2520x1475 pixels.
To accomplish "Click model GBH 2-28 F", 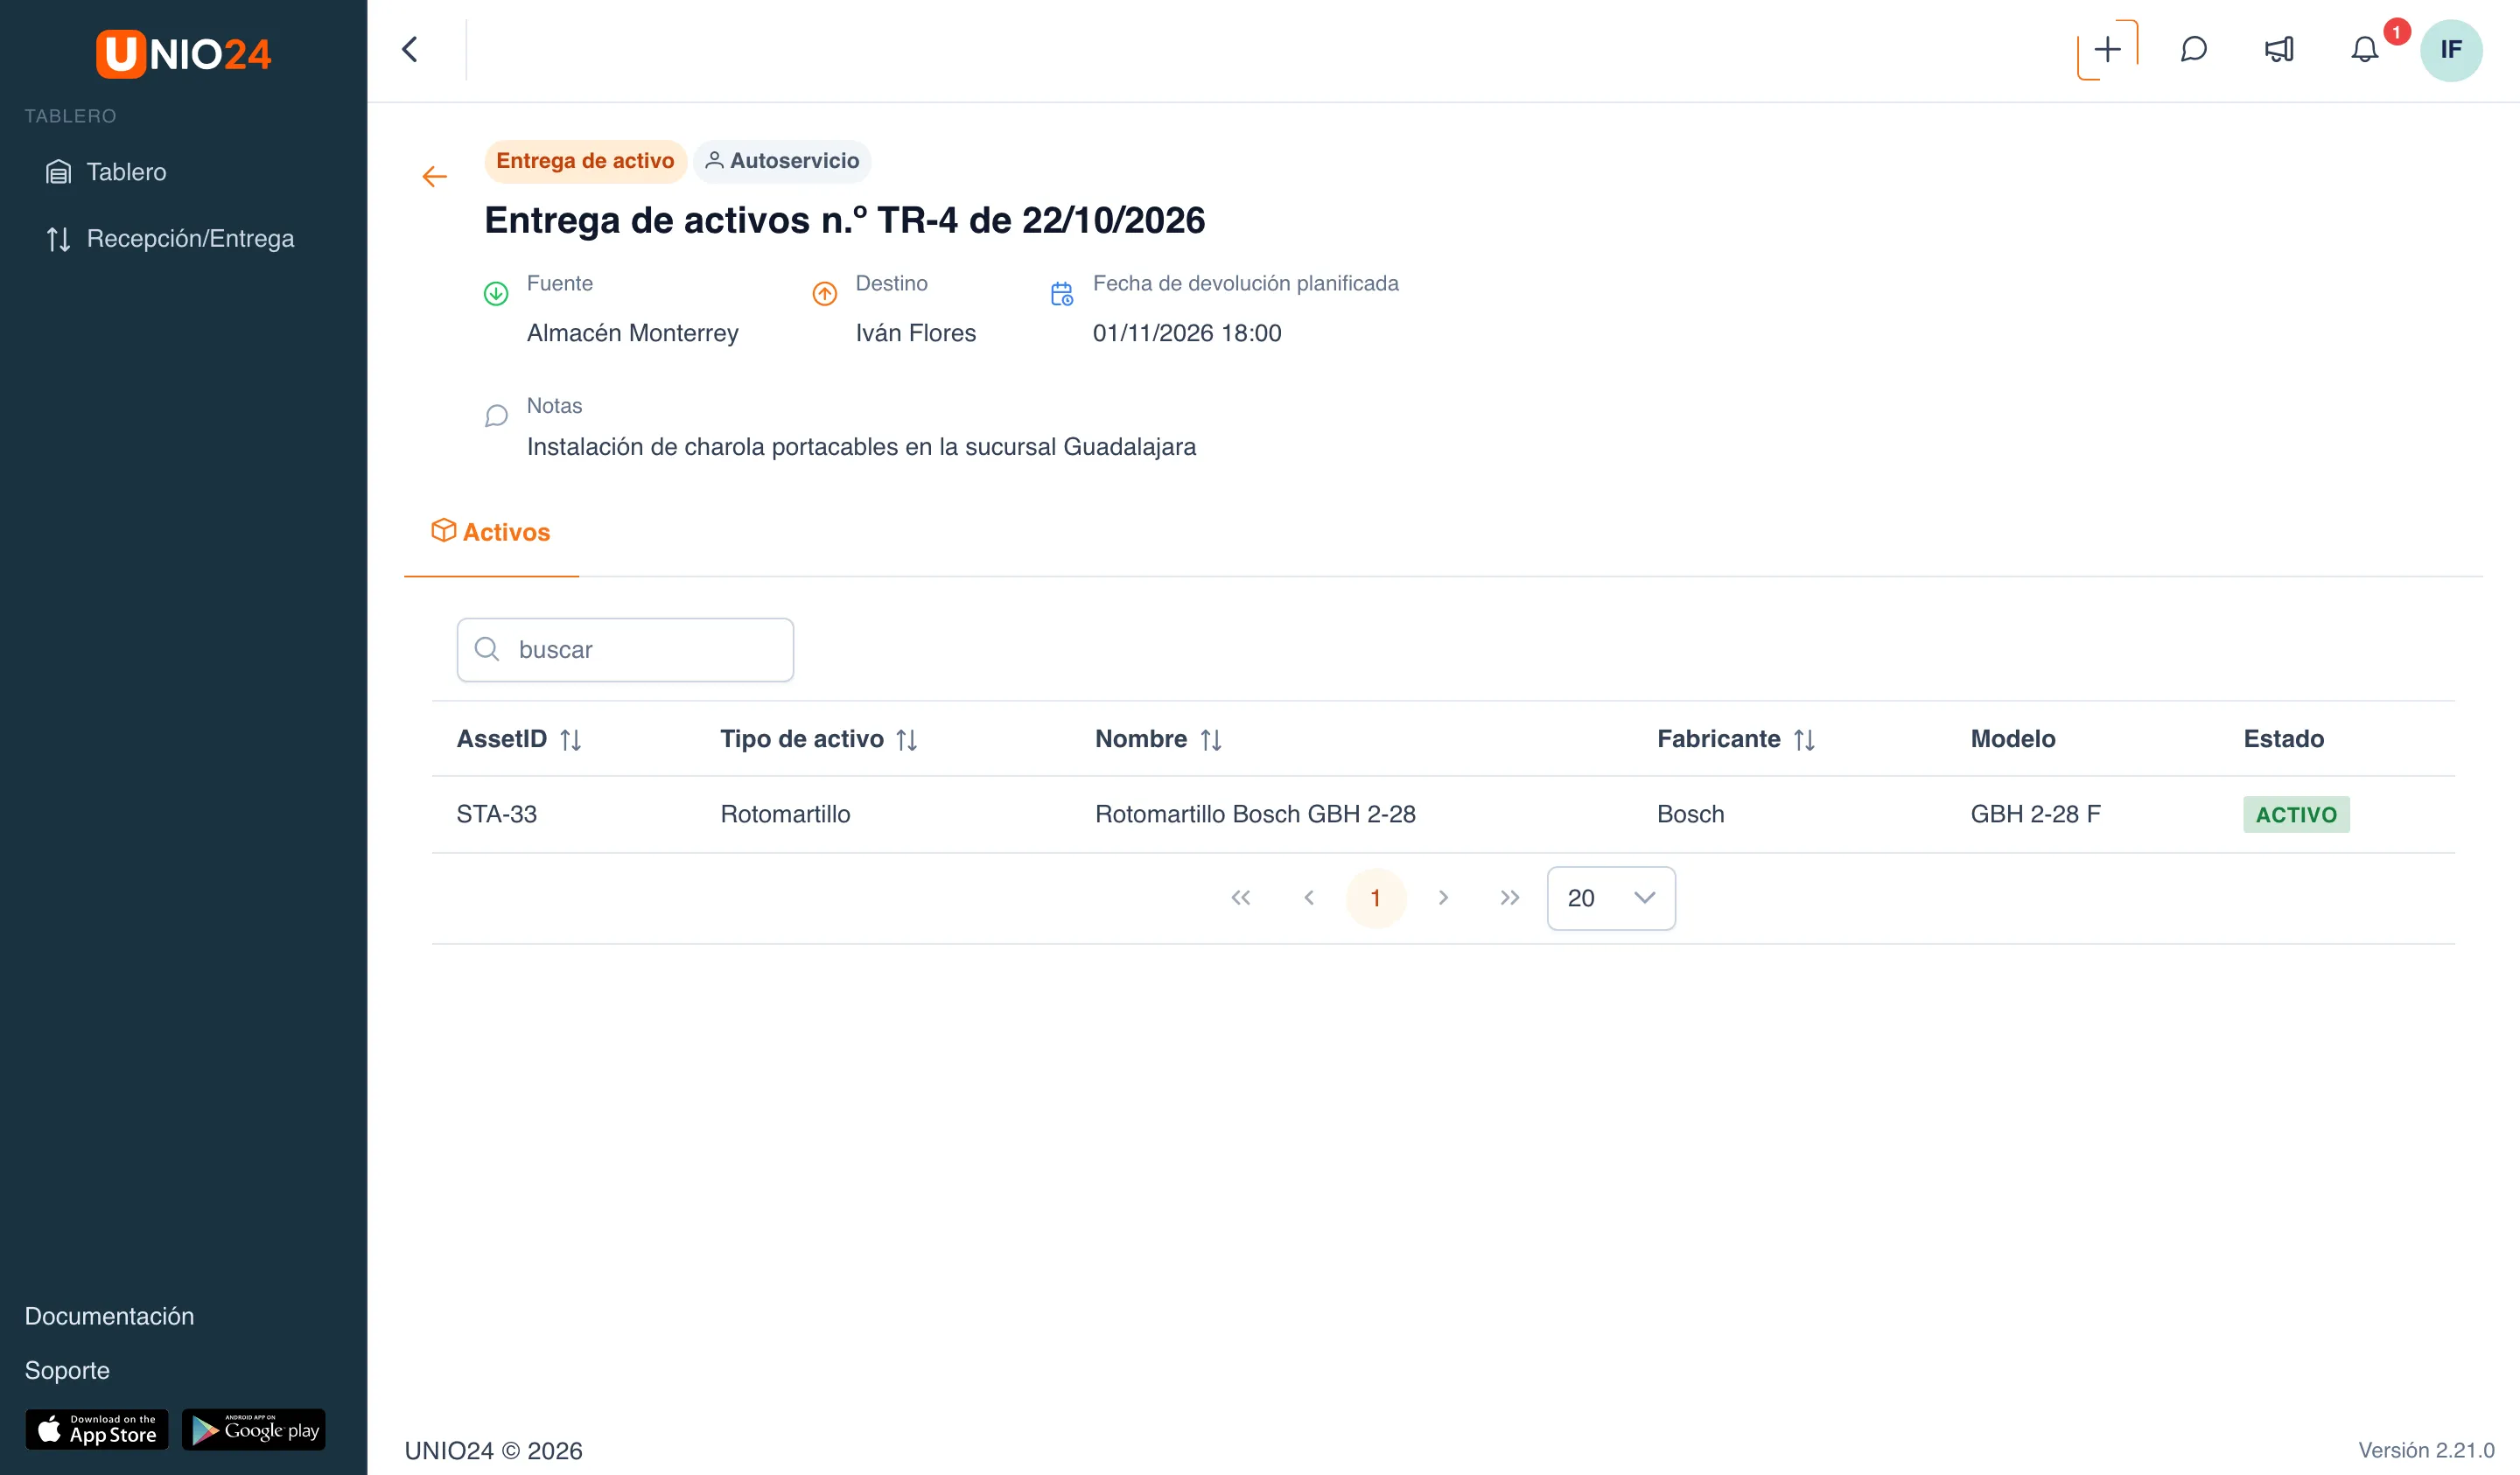I will pos(2035,814).
